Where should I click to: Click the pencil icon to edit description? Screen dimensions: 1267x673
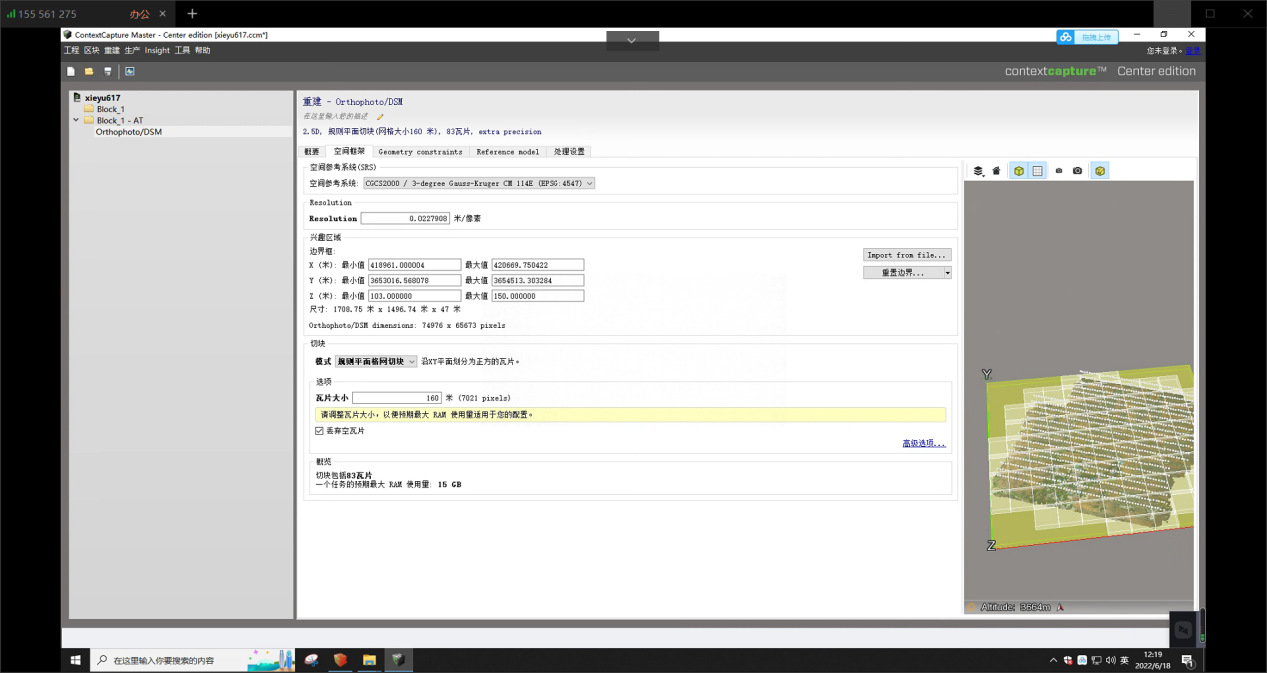380,117
